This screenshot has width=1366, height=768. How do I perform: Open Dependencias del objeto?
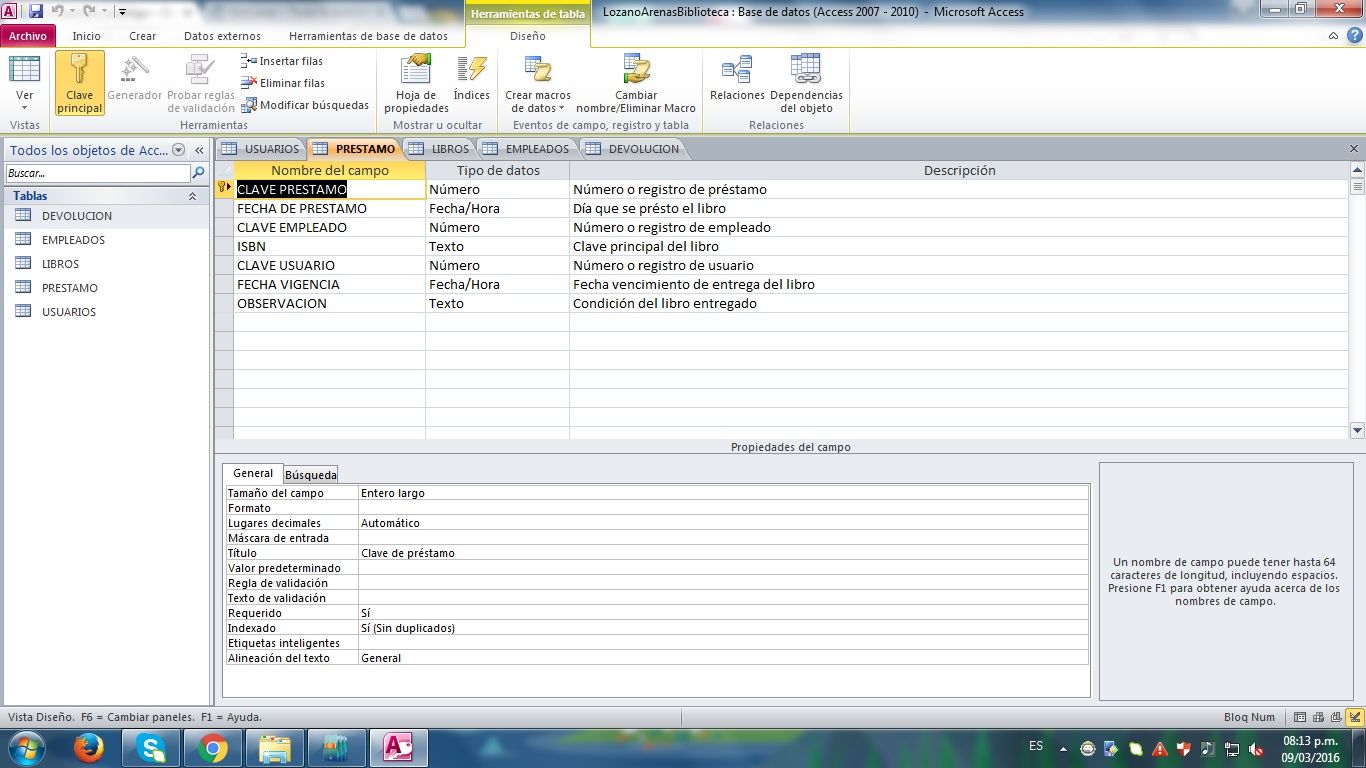click(806, 82)
